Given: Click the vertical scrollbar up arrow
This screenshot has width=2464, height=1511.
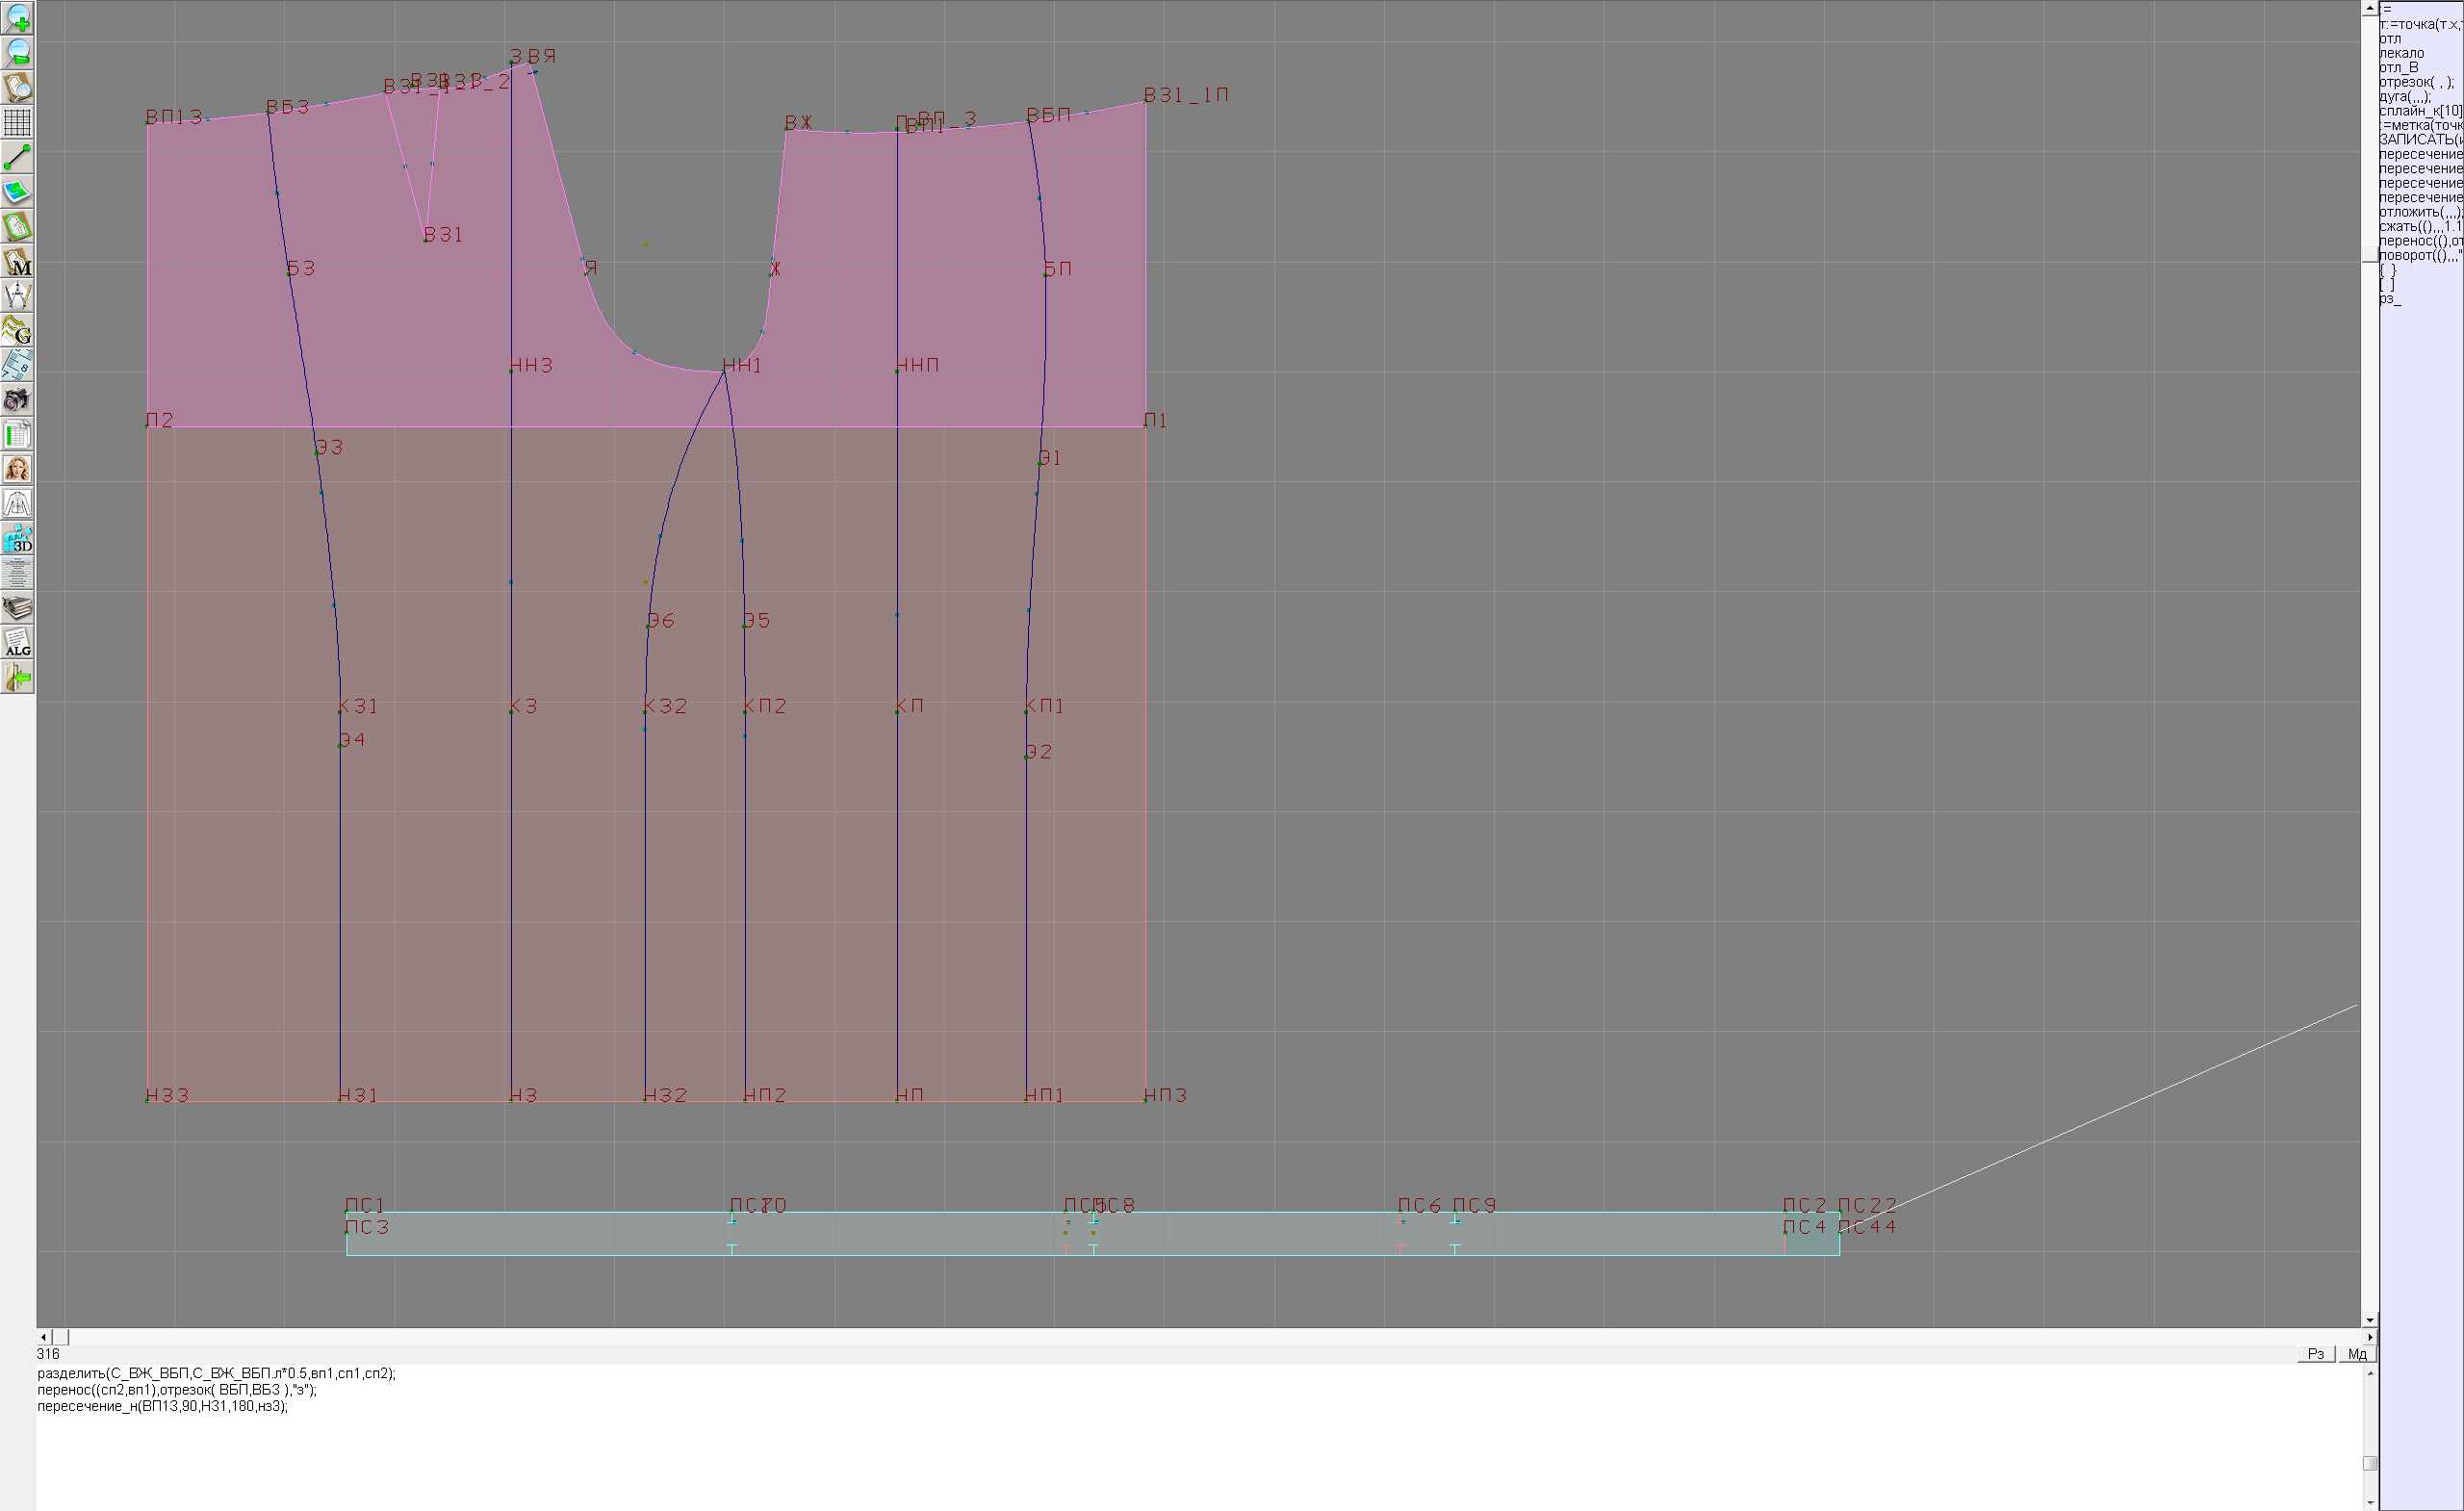Looking at the screenshot, I should pyautogui.click(x=2369, y=7).
